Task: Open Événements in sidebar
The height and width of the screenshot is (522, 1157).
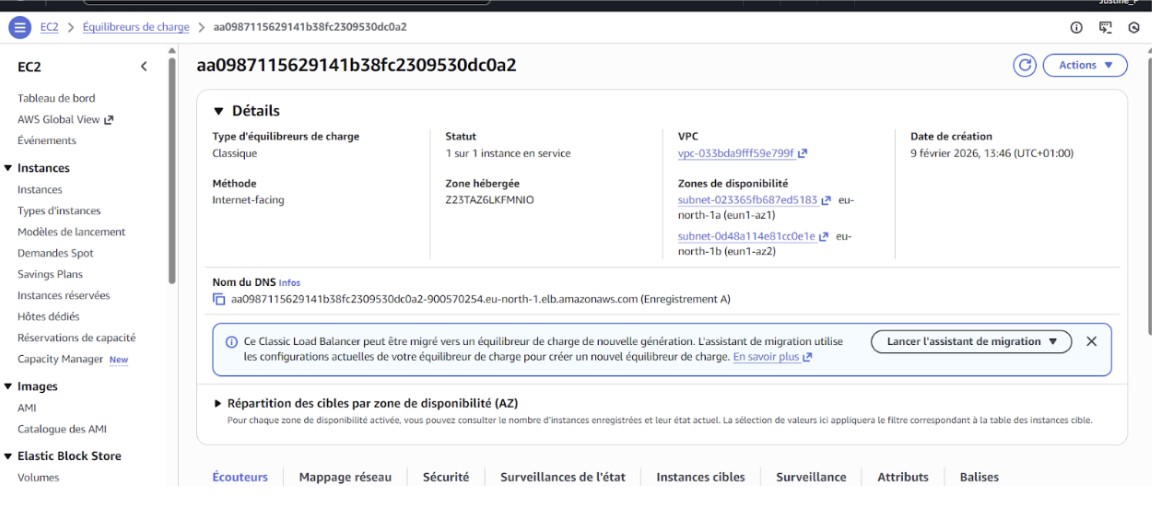Action: pyautogui.click(x=46, y=140)
